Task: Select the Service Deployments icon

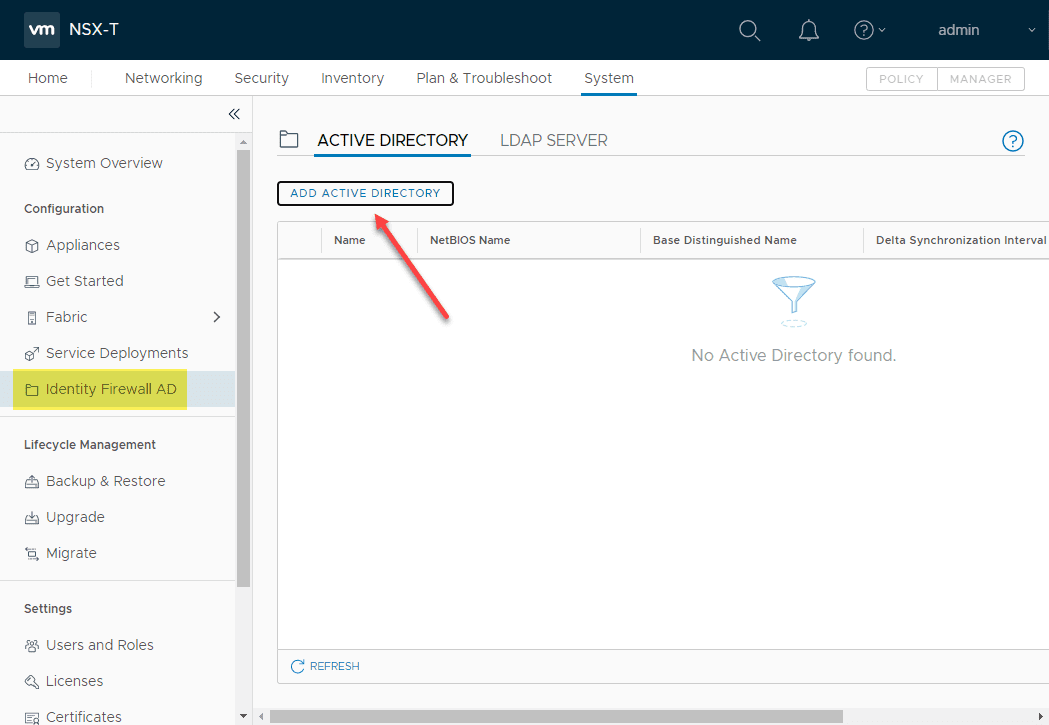Action: pos(31,353)
